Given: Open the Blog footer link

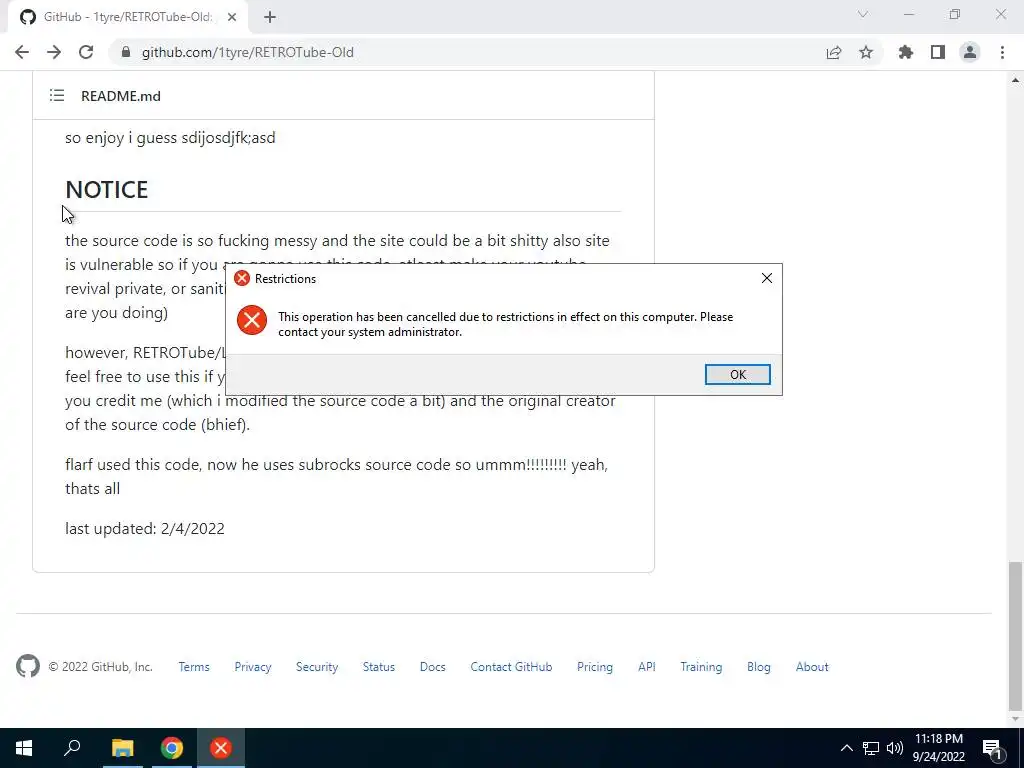Looking at the screenshot, I should coord(758,667).
